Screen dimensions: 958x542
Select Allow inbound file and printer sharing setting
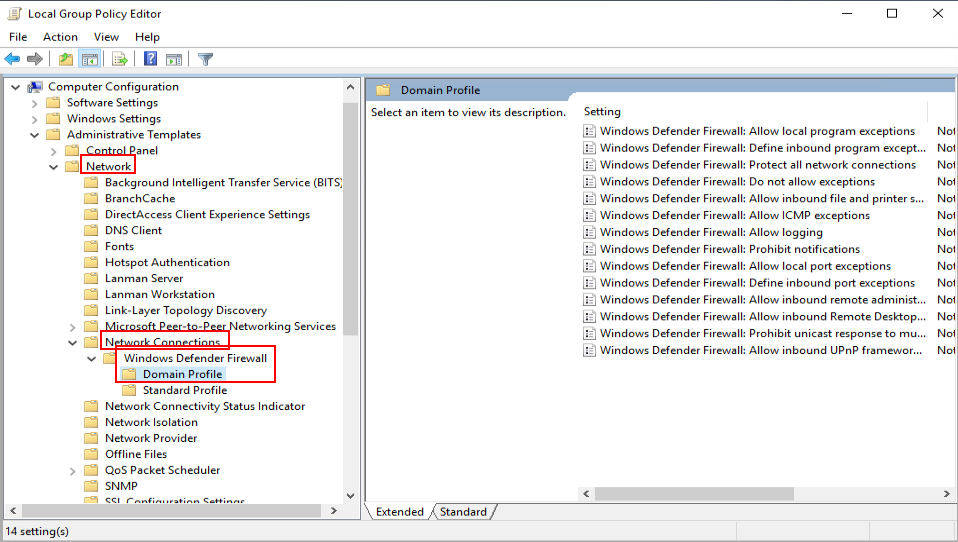click(x=761, y=198)
